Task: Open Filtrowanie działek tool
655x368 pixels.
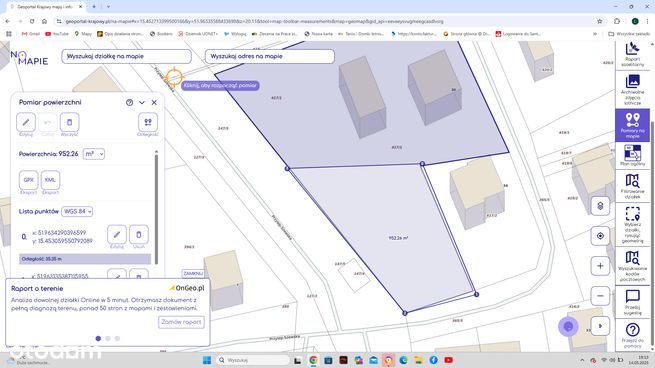Action: pyautogui.click(x=632, y=186)
